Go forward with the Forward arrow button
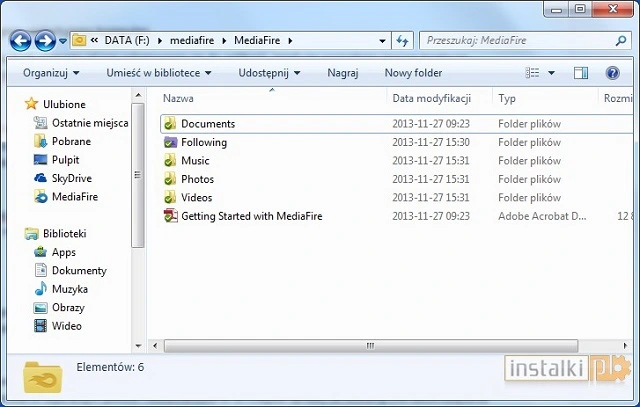 tap(45, 41)
